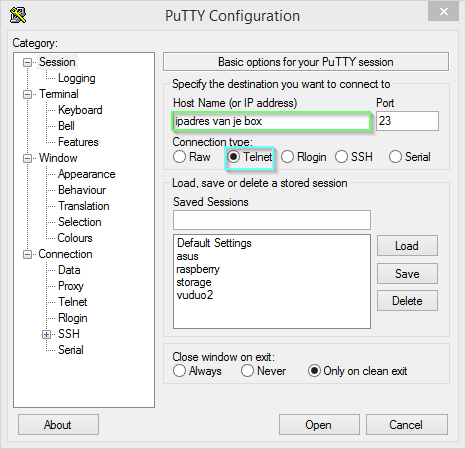466x449 pixels.
Task: Open the Telnet category in tree
Action: tap(73, 302)
